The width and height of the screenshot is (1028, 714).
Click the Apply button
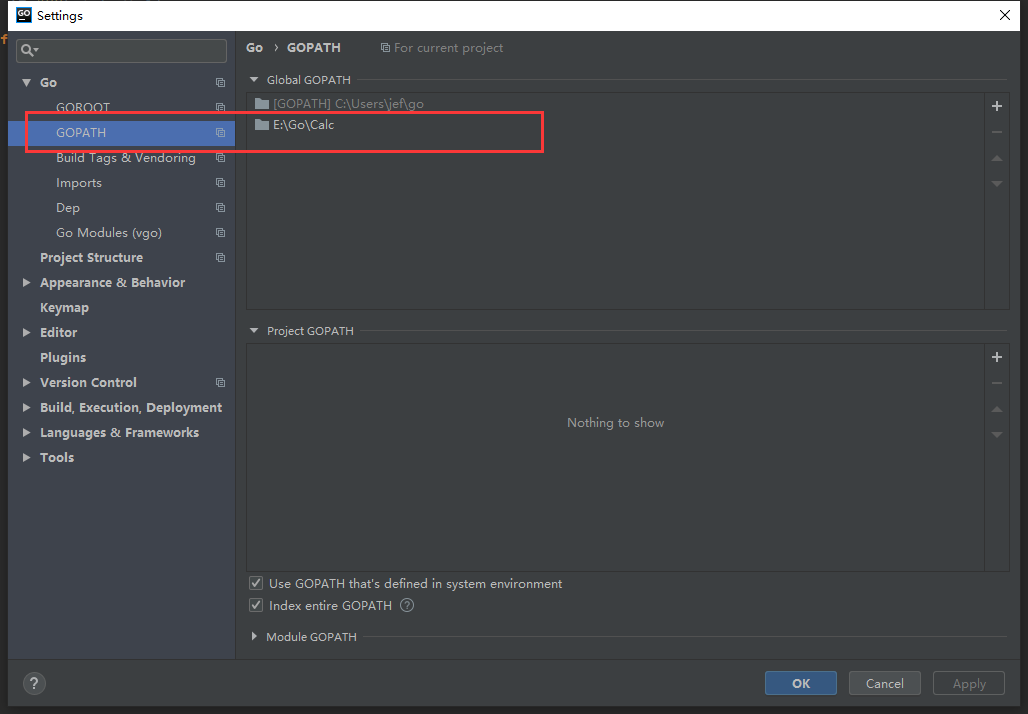coord(969,683)
